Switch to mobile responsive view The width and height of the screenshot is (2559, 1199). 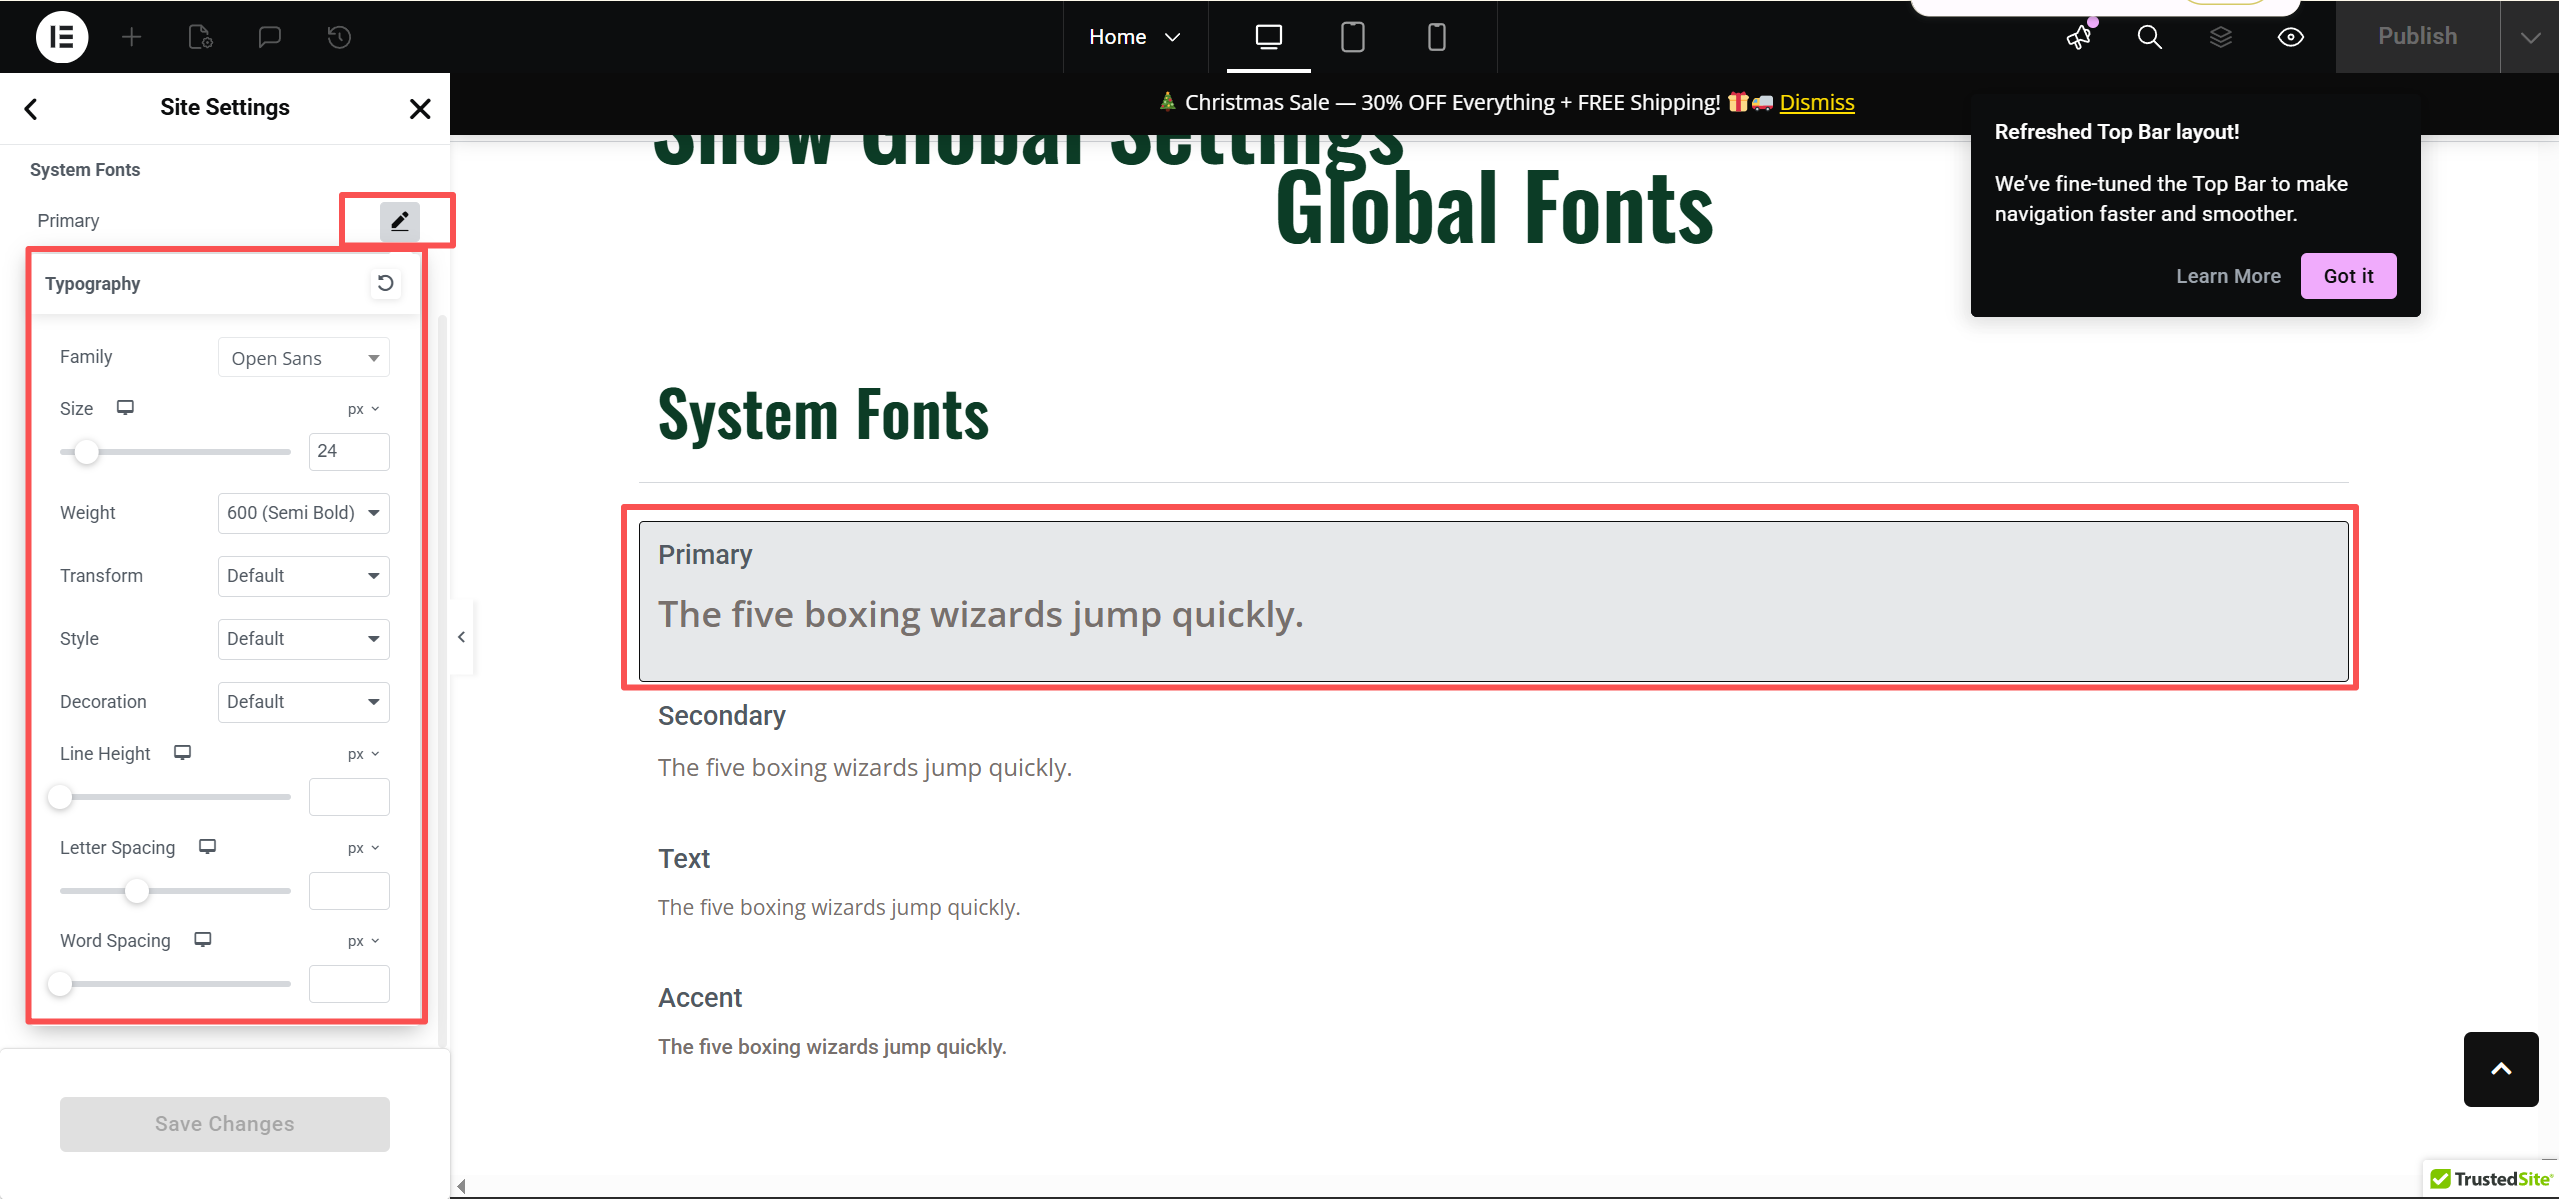point(1436,37)
